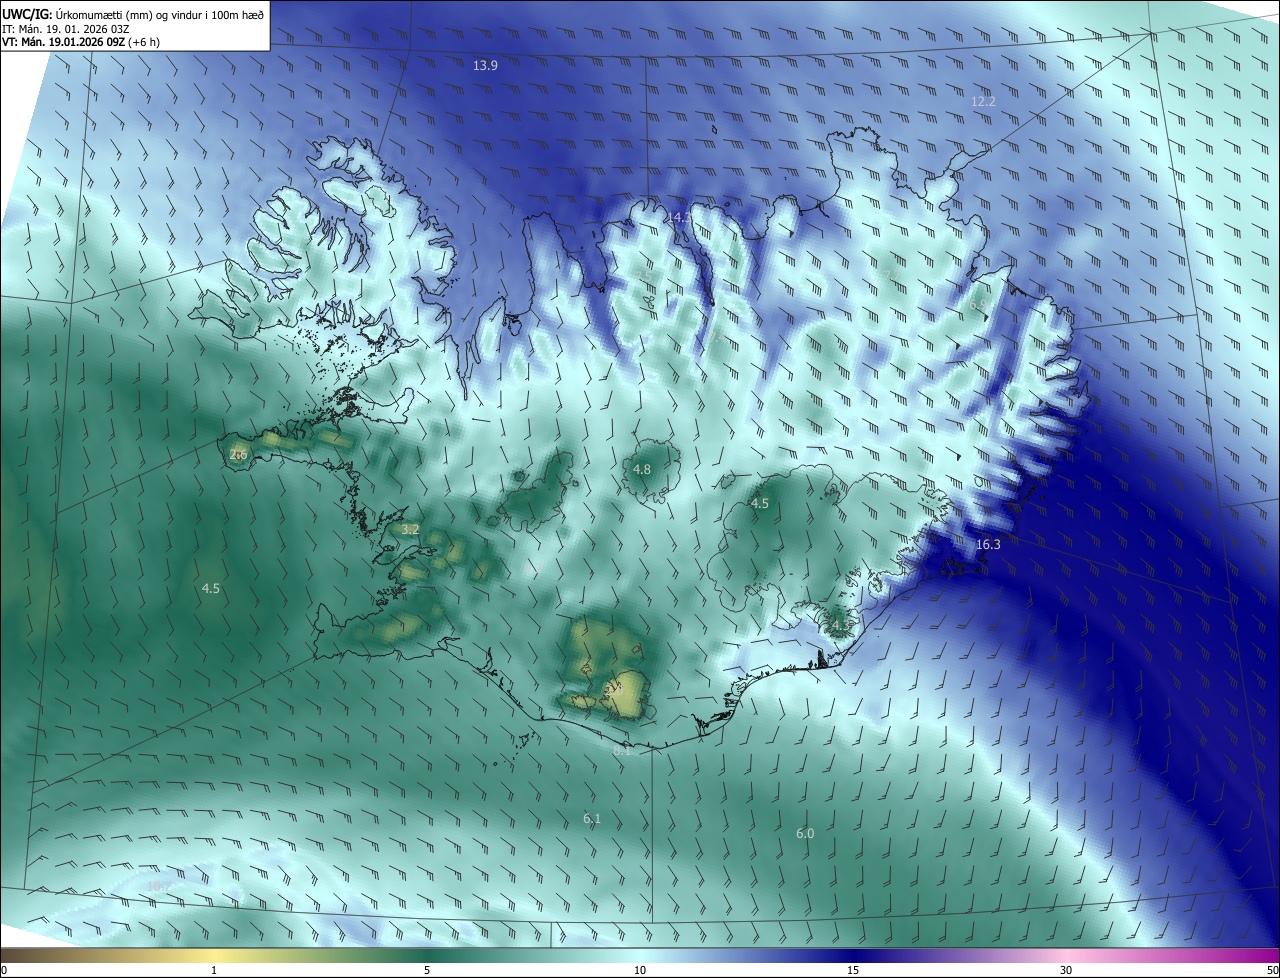This screenshot has height=978, width=1280.
Task: Click the 3.2 value on Reykjanes area
Action: [x=409, y=529]
